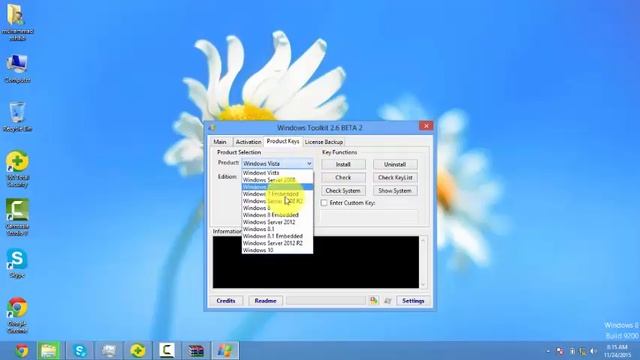Switch to the Main tab
640x360 pixels.
220,142
